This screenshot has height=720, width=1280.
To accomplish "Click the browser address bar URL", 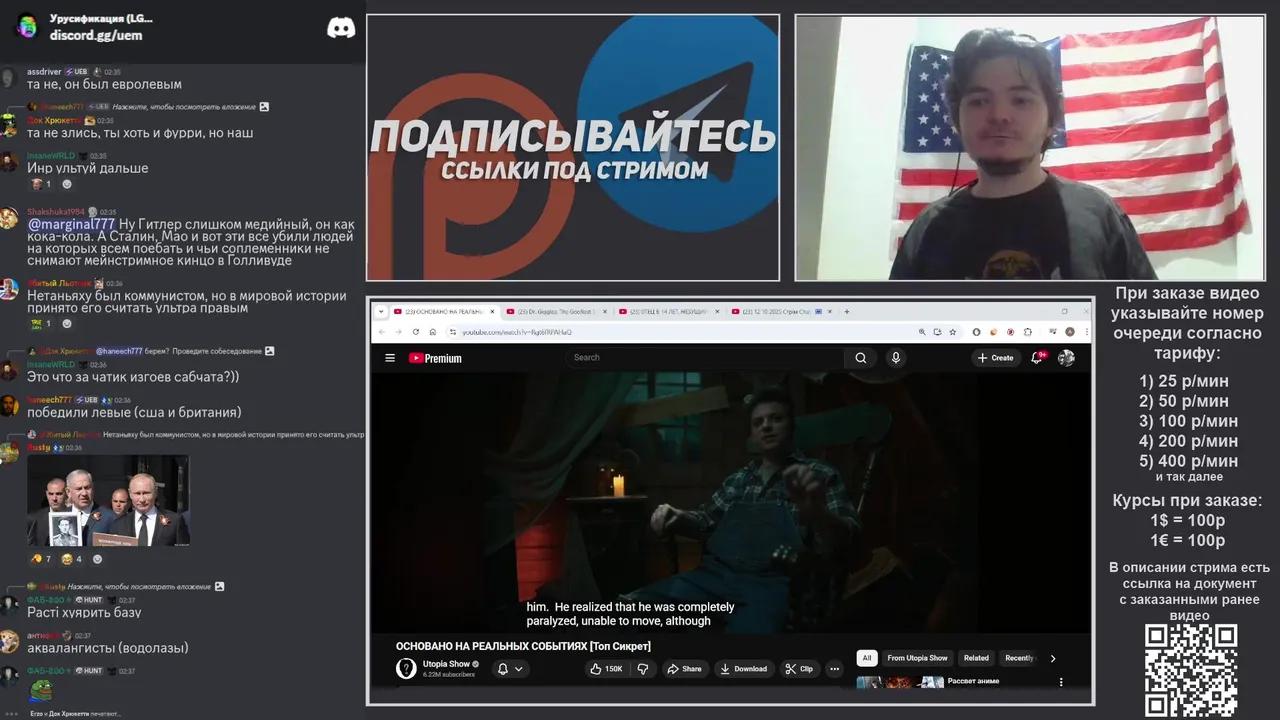I will [517, 332].
